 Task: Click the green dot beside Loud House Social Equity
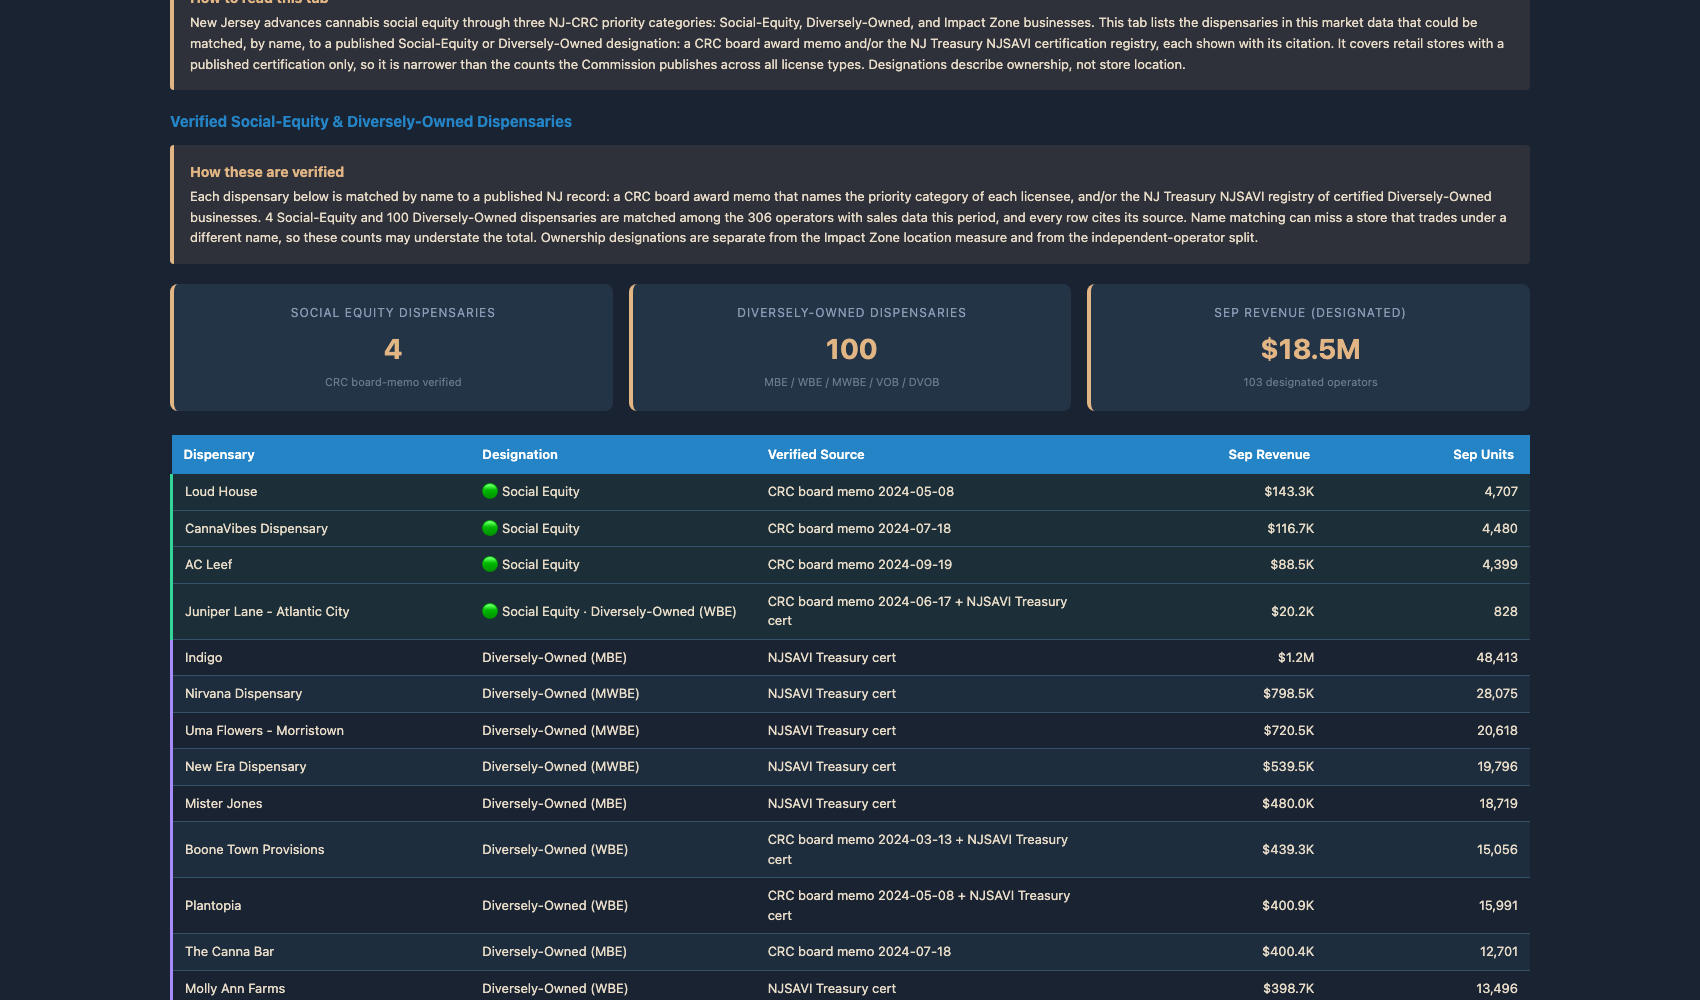490,491
